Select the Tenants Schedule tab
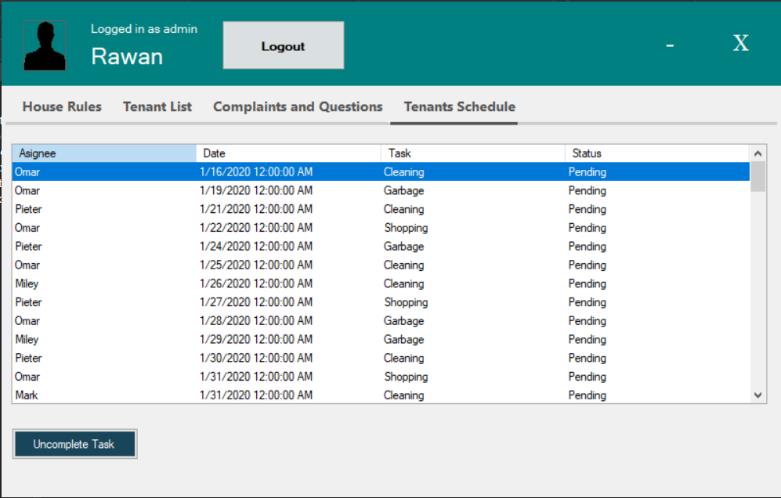 click(459, 107)
